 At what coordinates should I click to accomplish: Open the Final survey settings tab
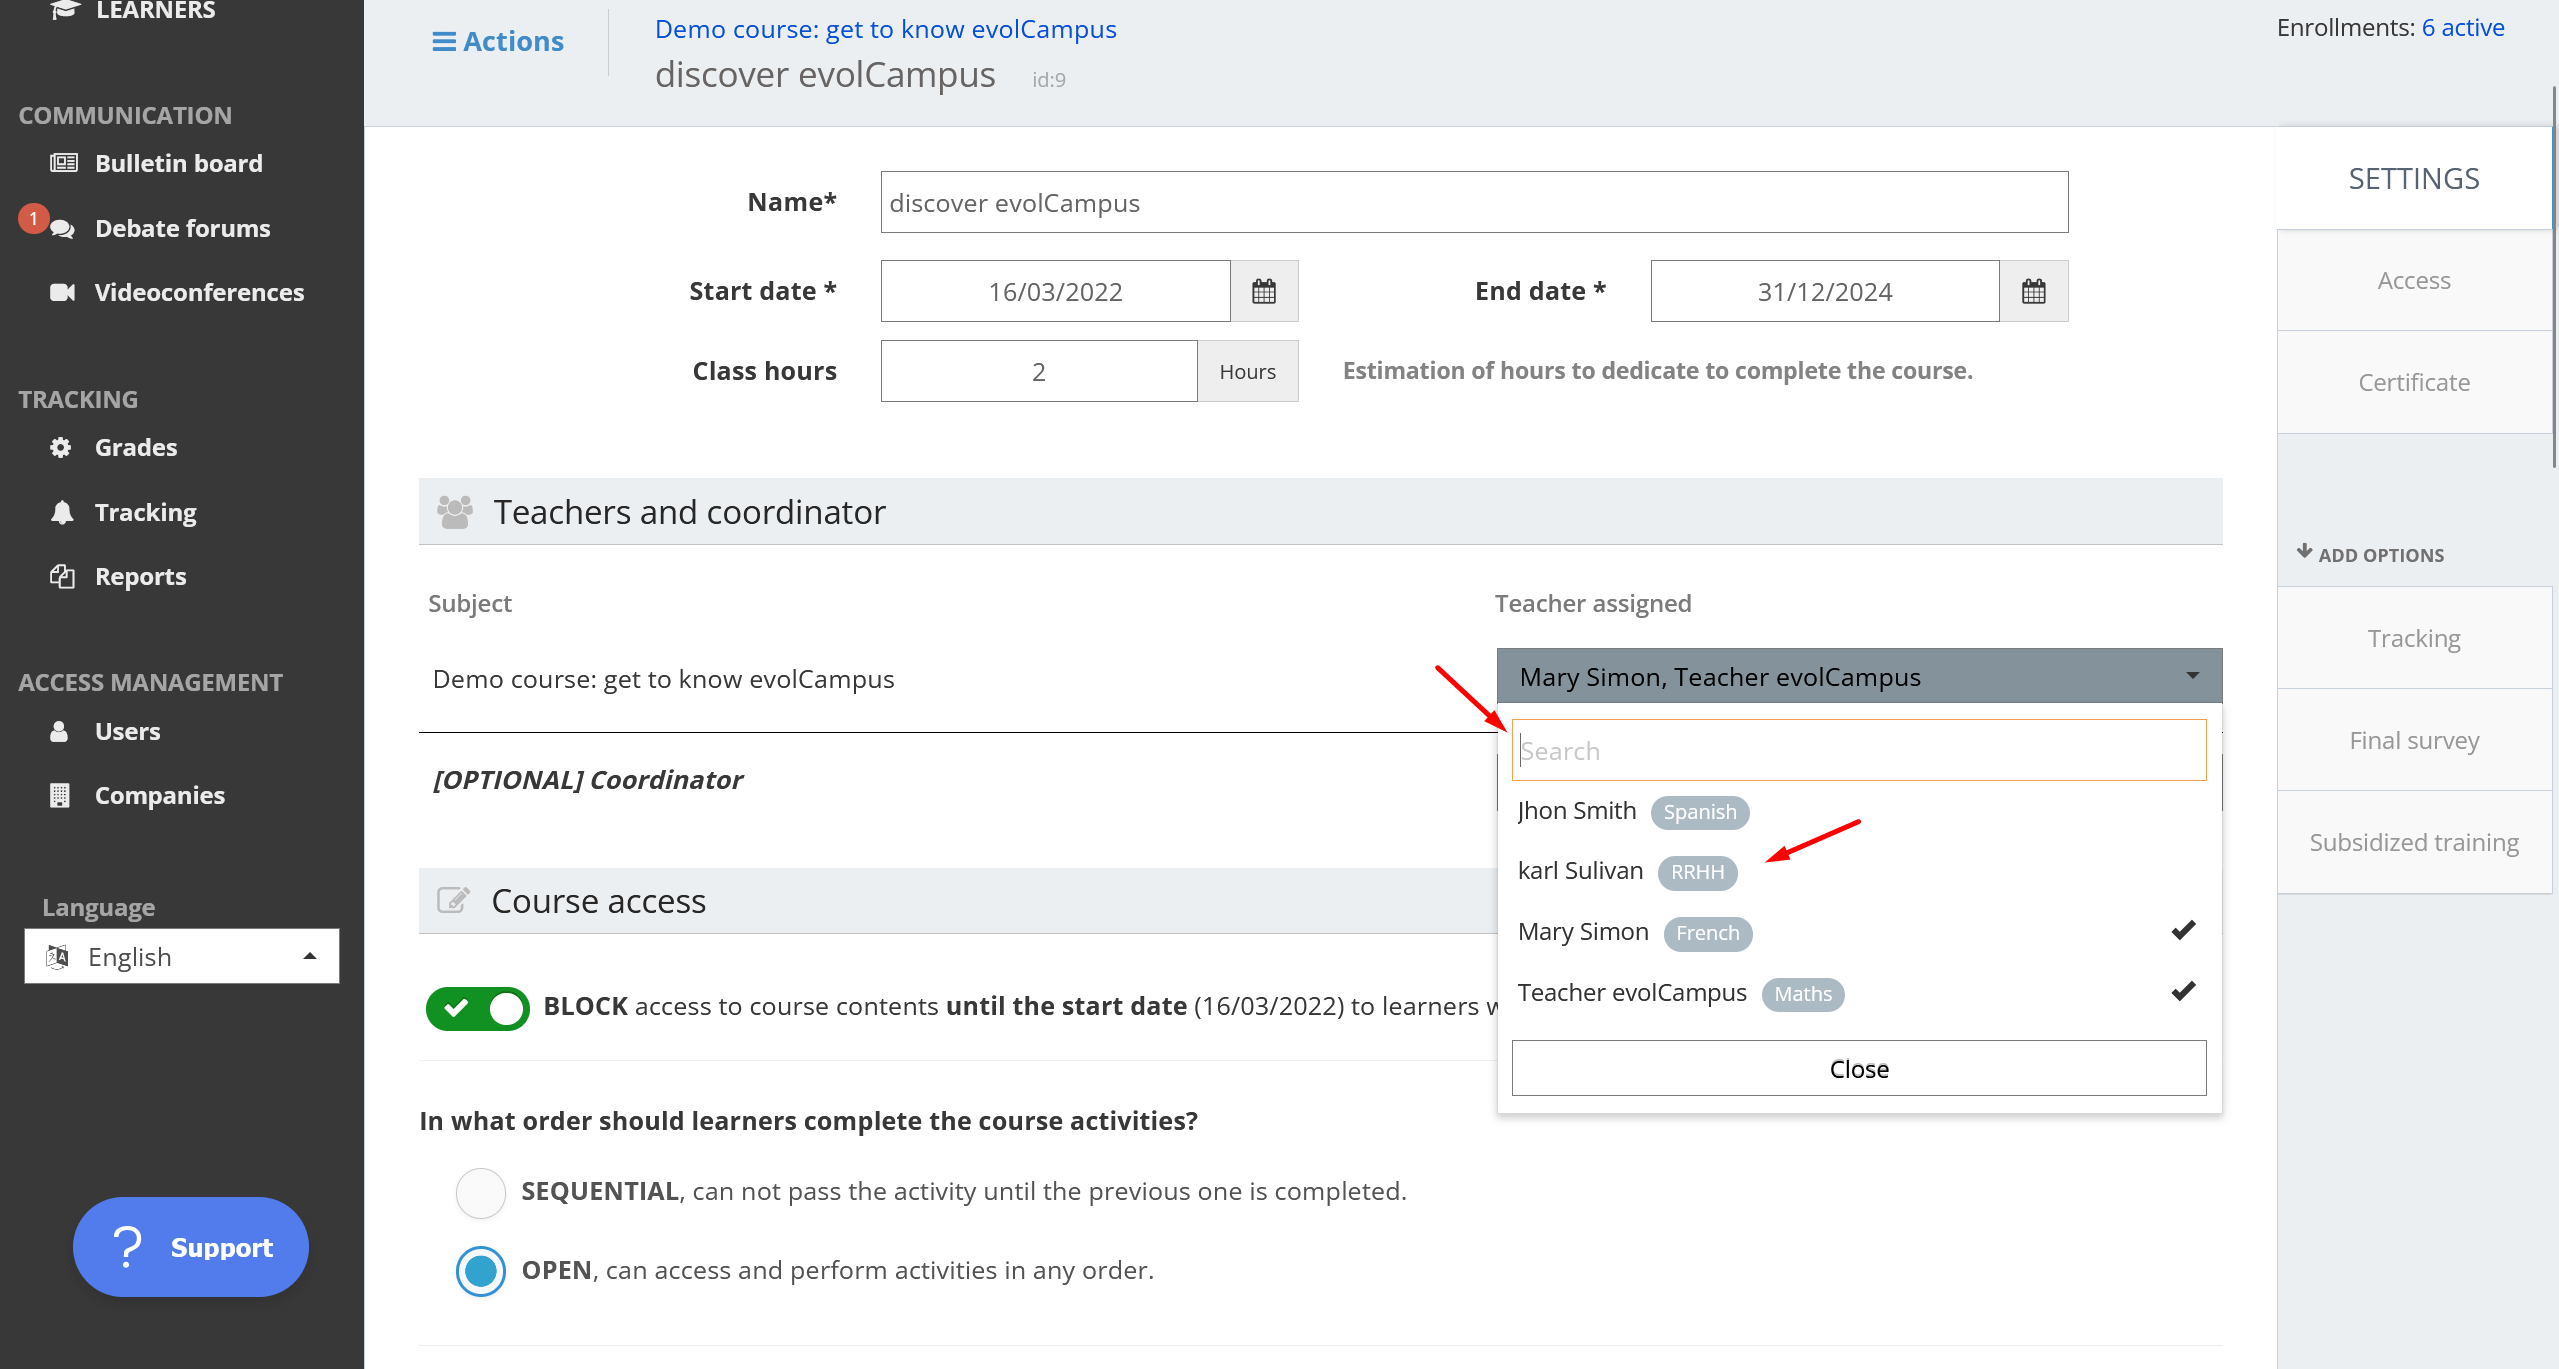point(2413,740)
